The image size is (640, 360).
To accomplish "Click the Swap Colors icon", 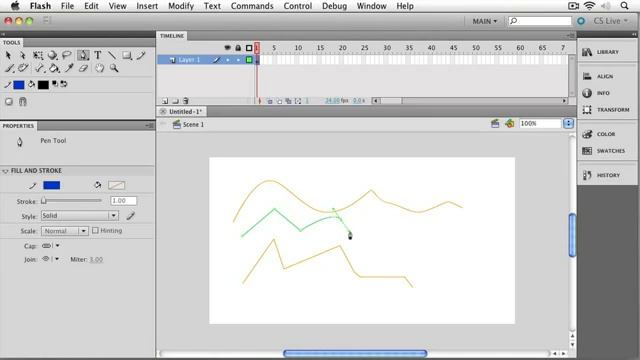I will (x=64, y=84).
